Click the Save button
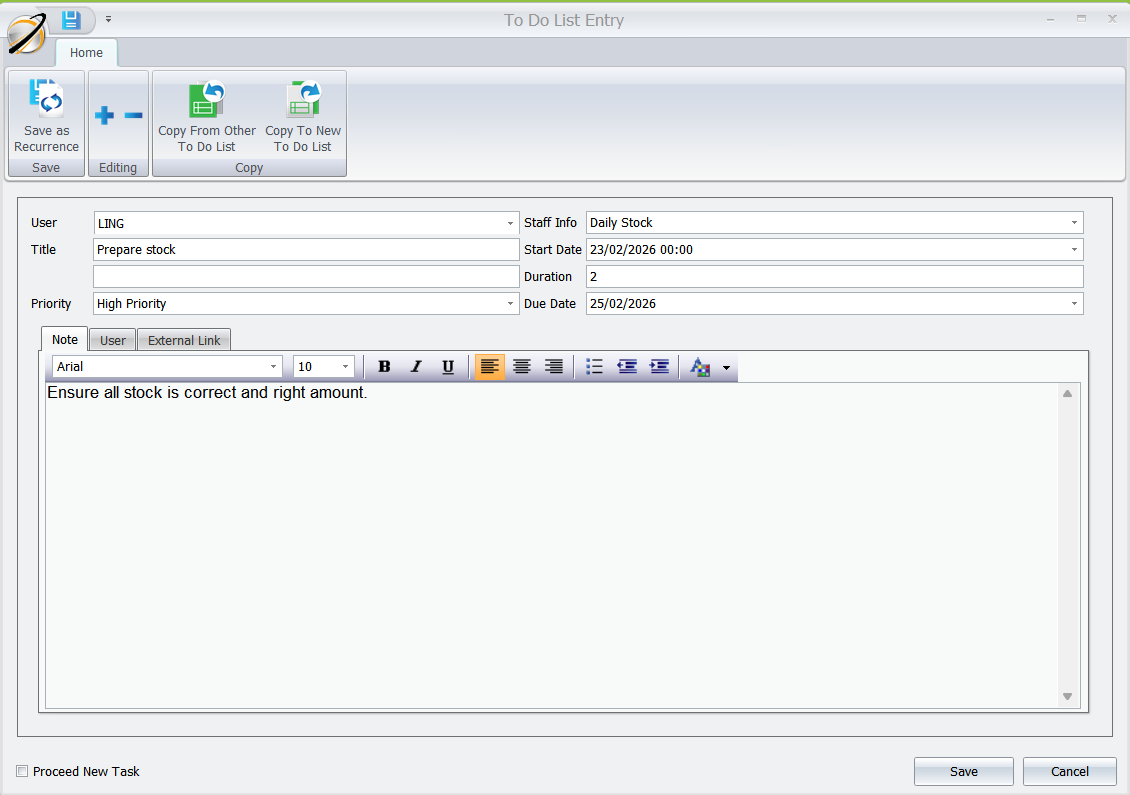 (x=963, y=771)
